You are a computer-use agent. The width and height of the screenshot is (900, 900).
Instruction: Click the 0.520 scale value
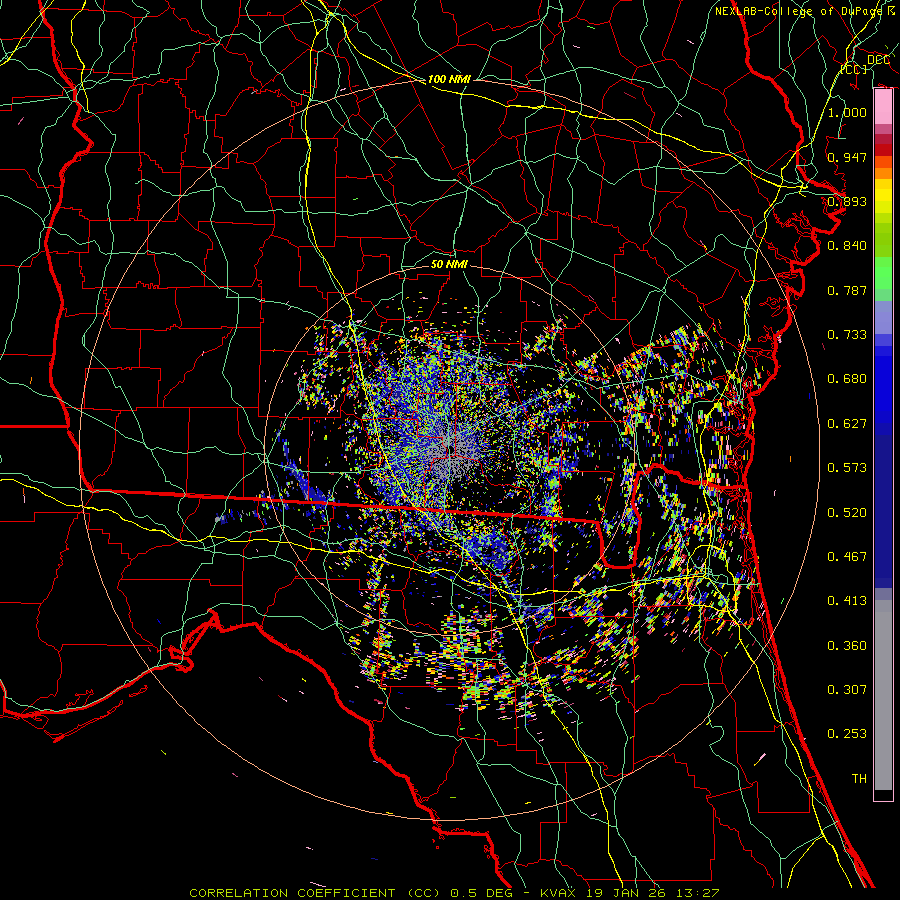[847, 513]
